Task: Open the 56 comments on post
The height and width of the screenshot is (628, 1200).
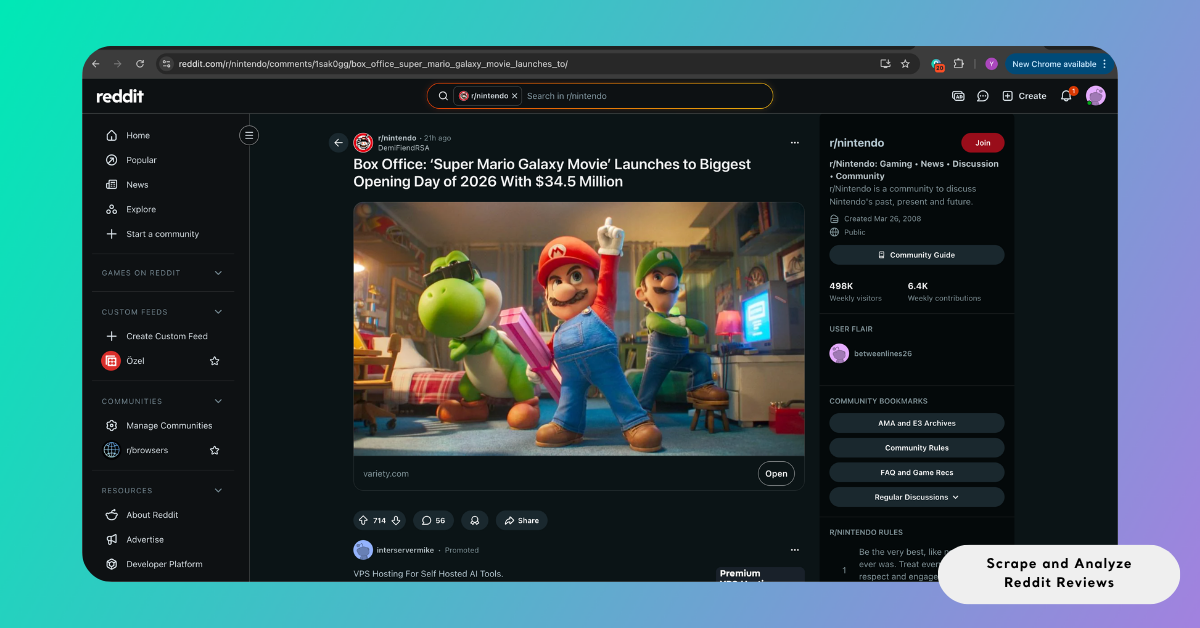Action: coord(433,520)
